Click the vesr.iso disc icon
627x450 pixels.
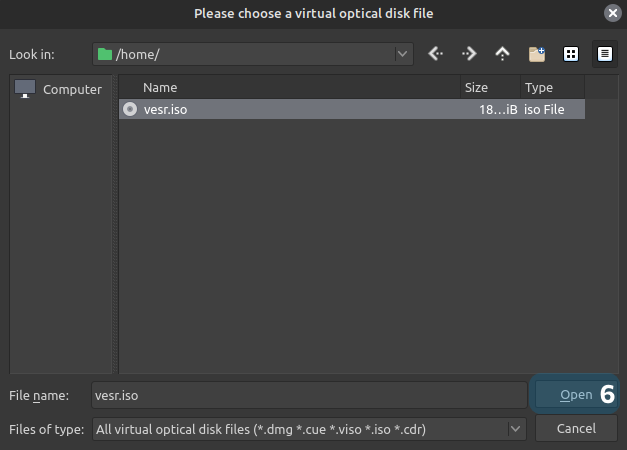pos(130,110)
